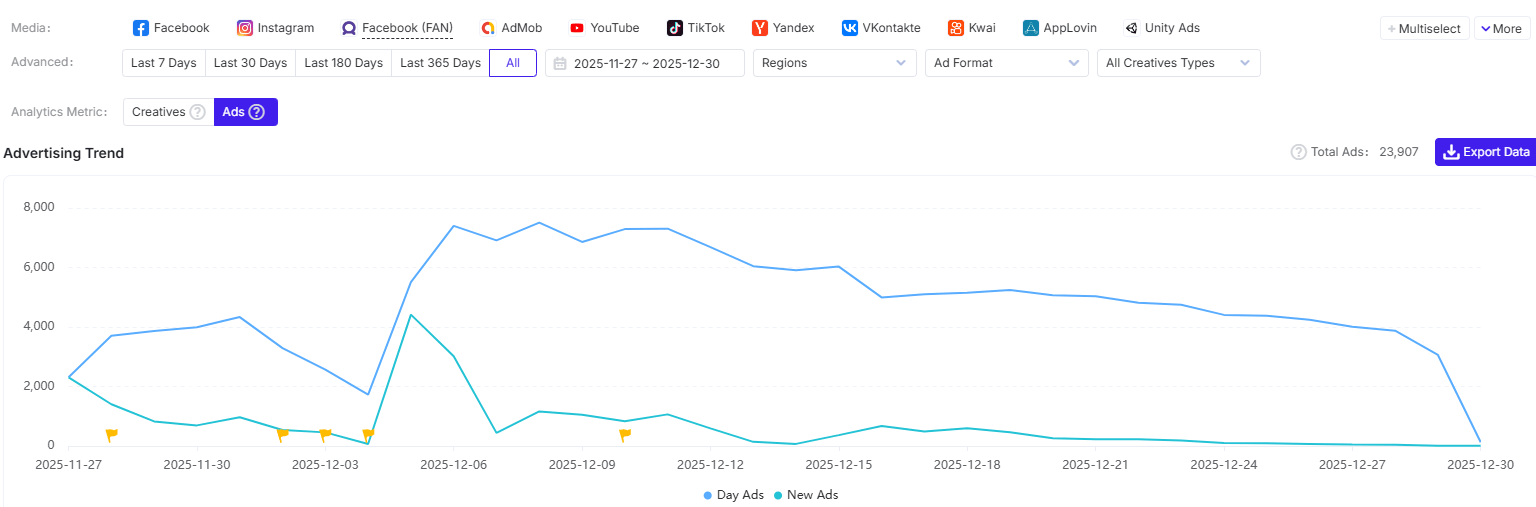The height and width of the screenshot is (507, 1536).
Task: Expand the Ad Format dropdown
Action: pos(1006,63)
